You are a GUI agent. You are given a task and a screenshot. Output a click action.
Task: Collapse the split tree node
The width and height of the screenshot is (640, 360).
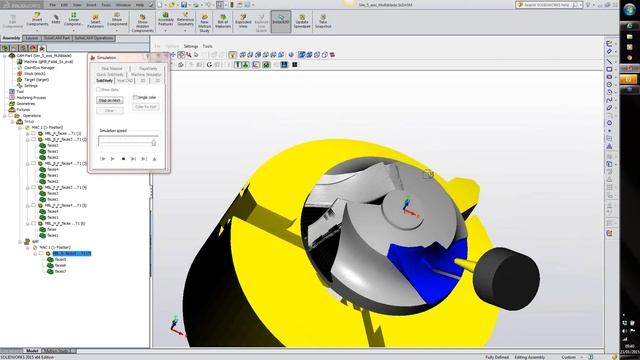point(20,242)
